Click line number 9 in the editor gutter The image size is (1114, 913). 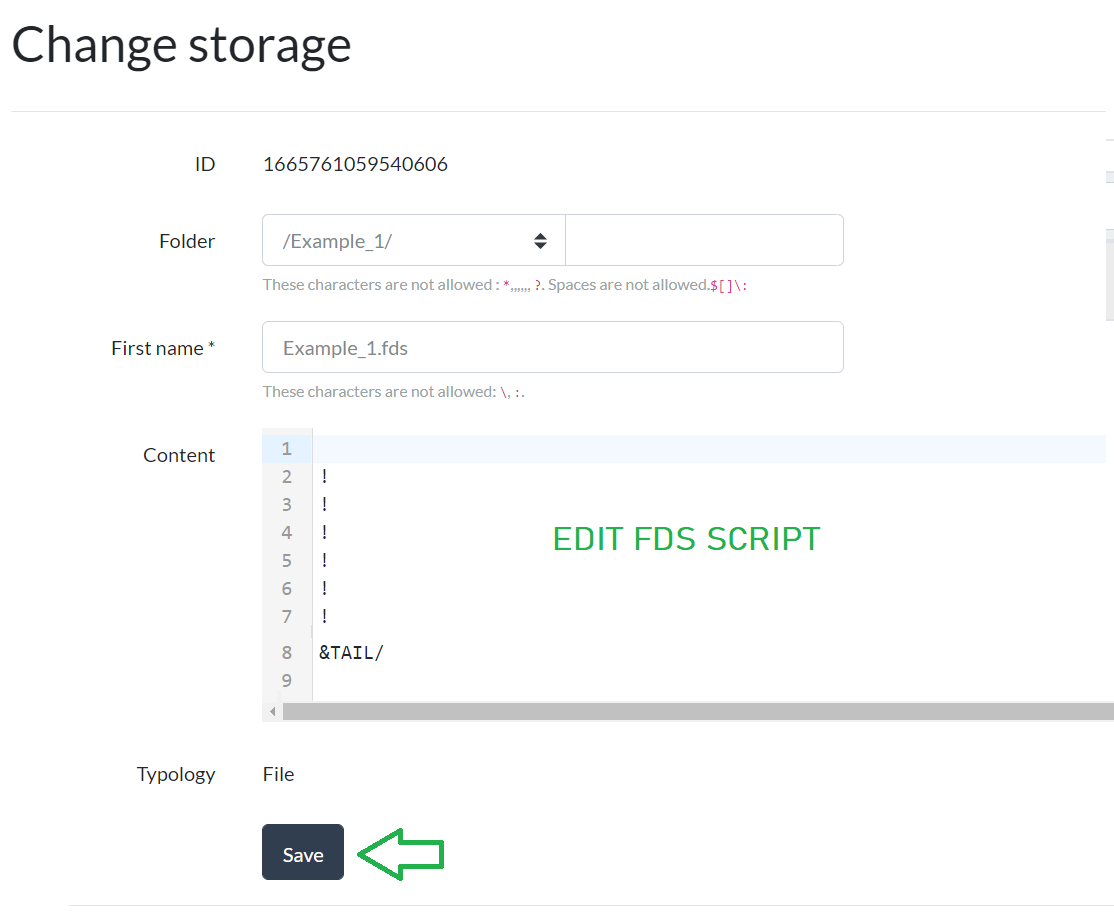pos(287,680)
